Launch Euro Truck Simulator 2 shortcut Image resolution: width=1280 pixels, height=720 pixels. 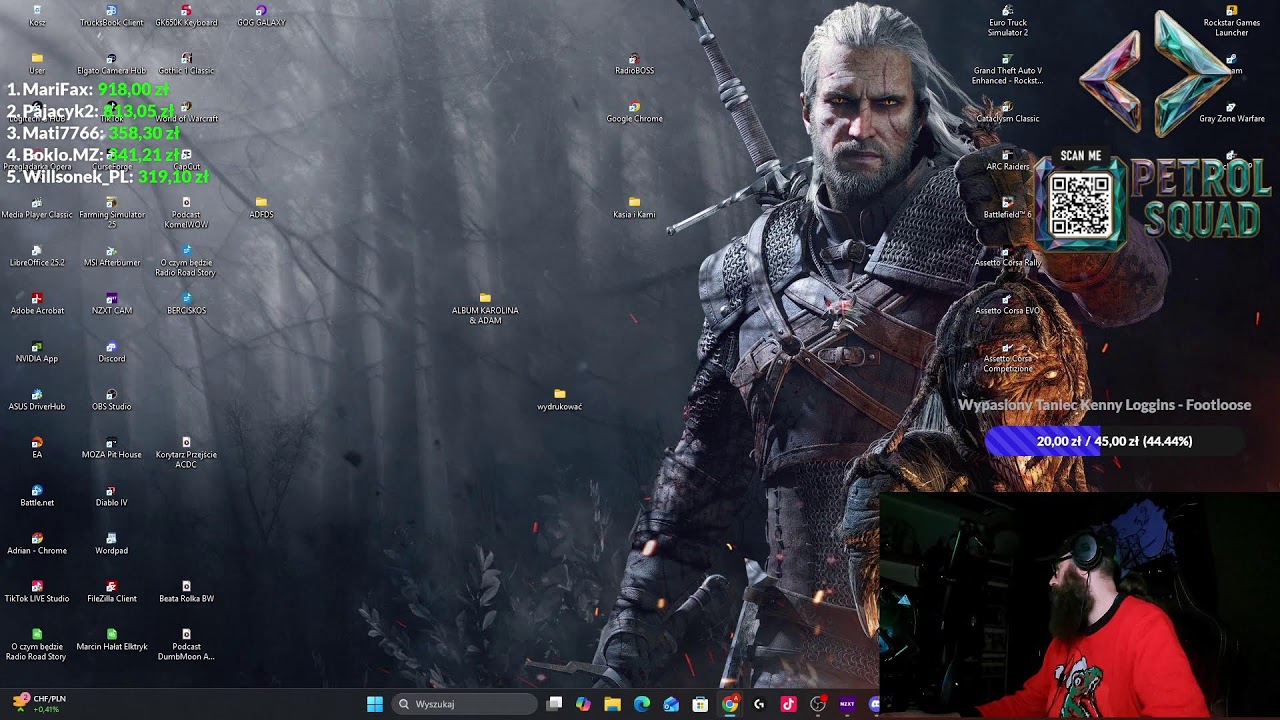(x=1007, y=20)
